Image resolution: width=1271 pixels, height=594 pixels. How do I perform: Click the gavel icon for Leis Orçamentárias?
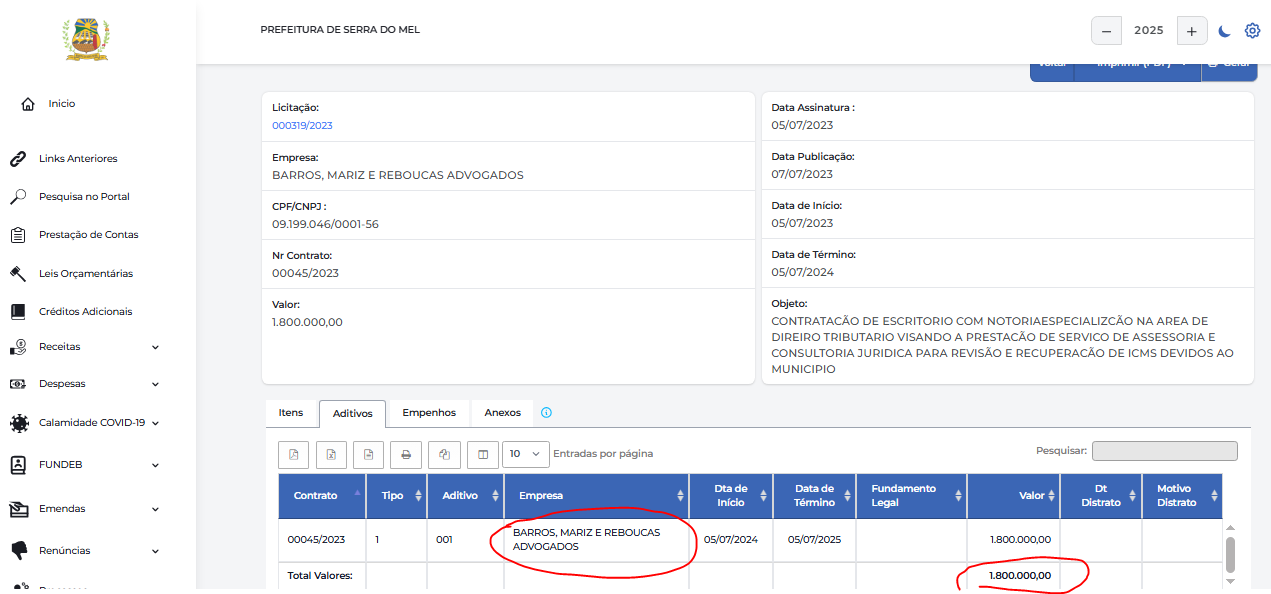pyautogui.click(x=17, y=274)
